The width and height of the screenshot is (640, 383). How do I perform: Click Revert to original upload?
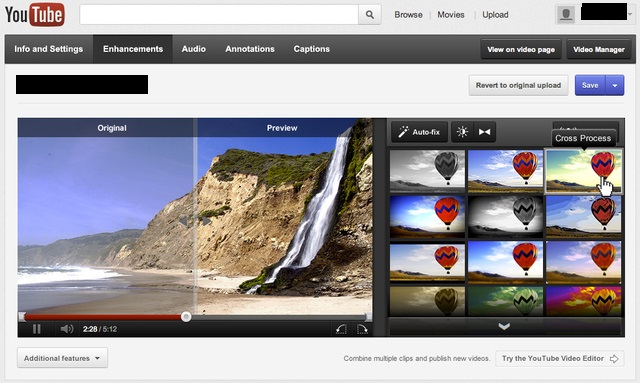point(518,85)
